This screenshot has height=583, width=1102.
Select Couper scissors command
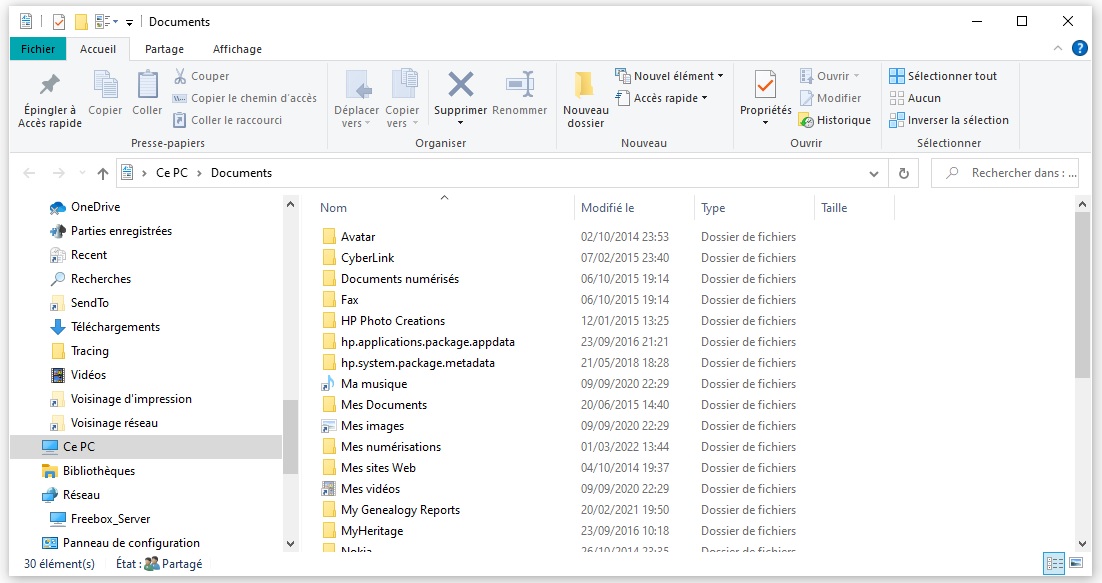[202, 76]
